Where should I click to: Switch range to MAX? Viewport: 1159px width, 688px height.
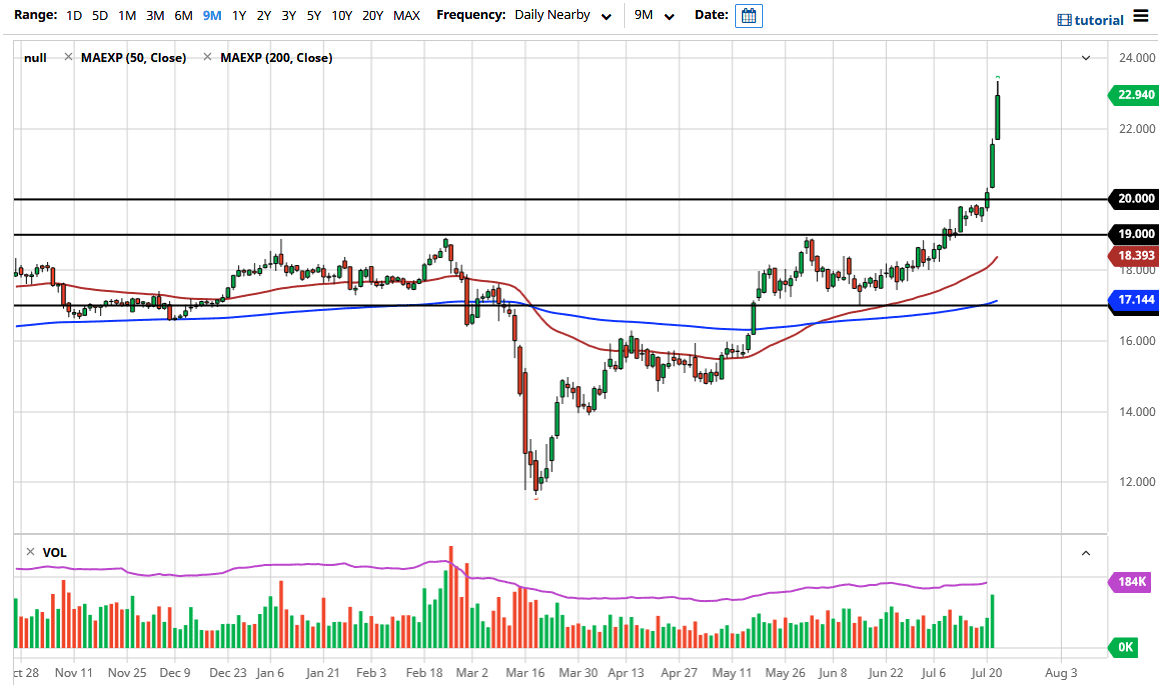(x=406, y=16)
